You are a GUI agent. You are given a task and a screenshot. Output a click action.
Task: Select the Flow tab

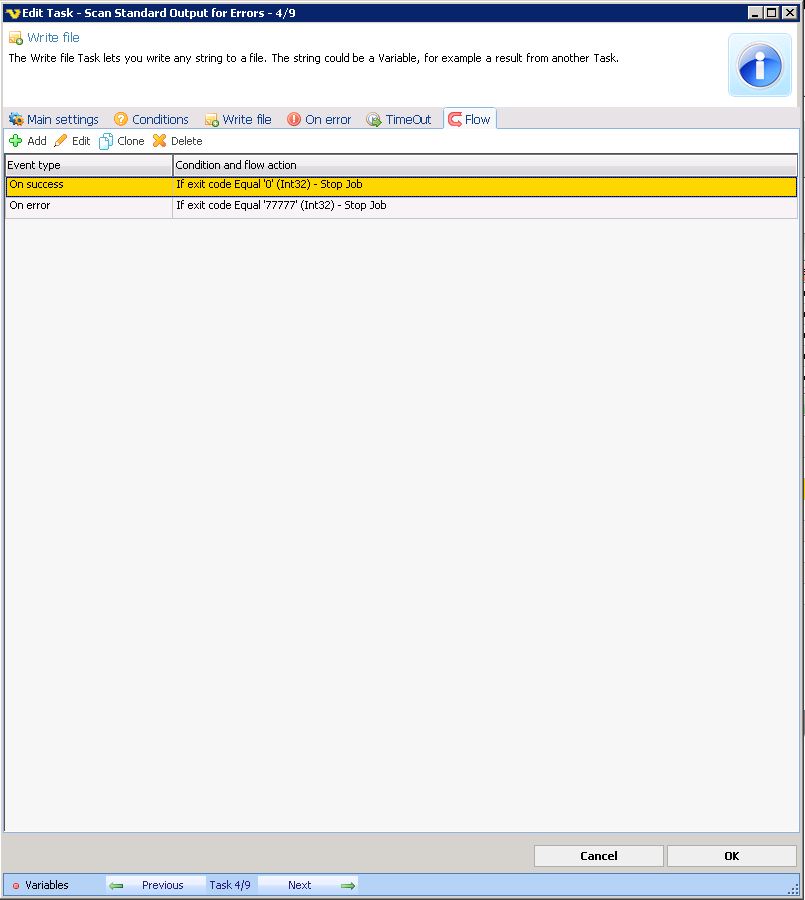470,119
